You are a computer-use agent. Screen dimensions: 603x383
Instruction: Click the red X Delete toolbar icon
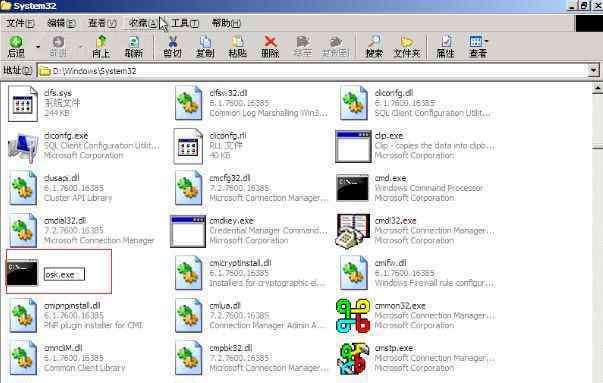coord(270,42)
